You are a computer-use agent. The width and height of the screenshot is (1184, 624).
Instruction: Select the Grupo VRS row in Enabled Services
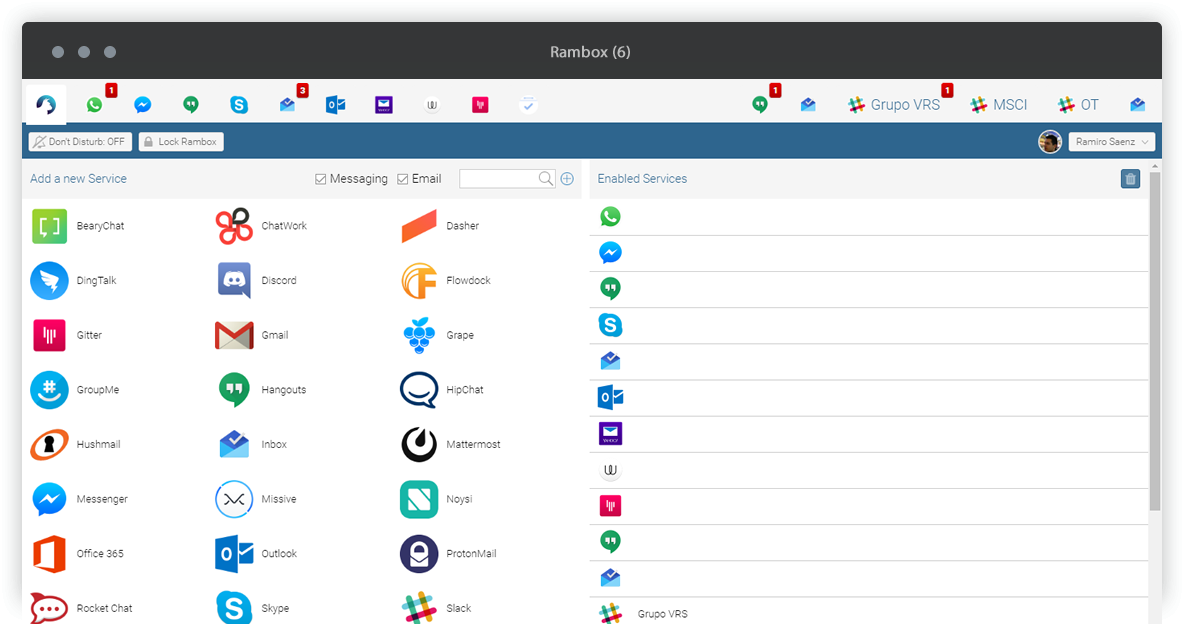pyautogui.click(x=868, y=612)
